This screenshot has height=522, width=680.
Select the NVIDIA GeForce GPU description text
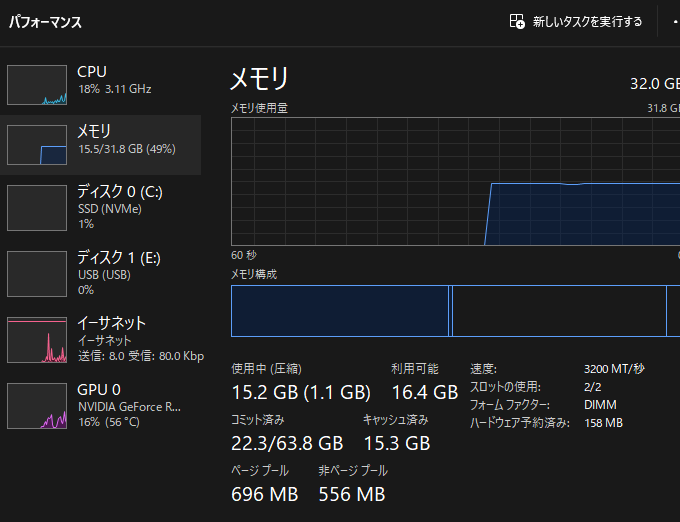click(x=129, y=407)
